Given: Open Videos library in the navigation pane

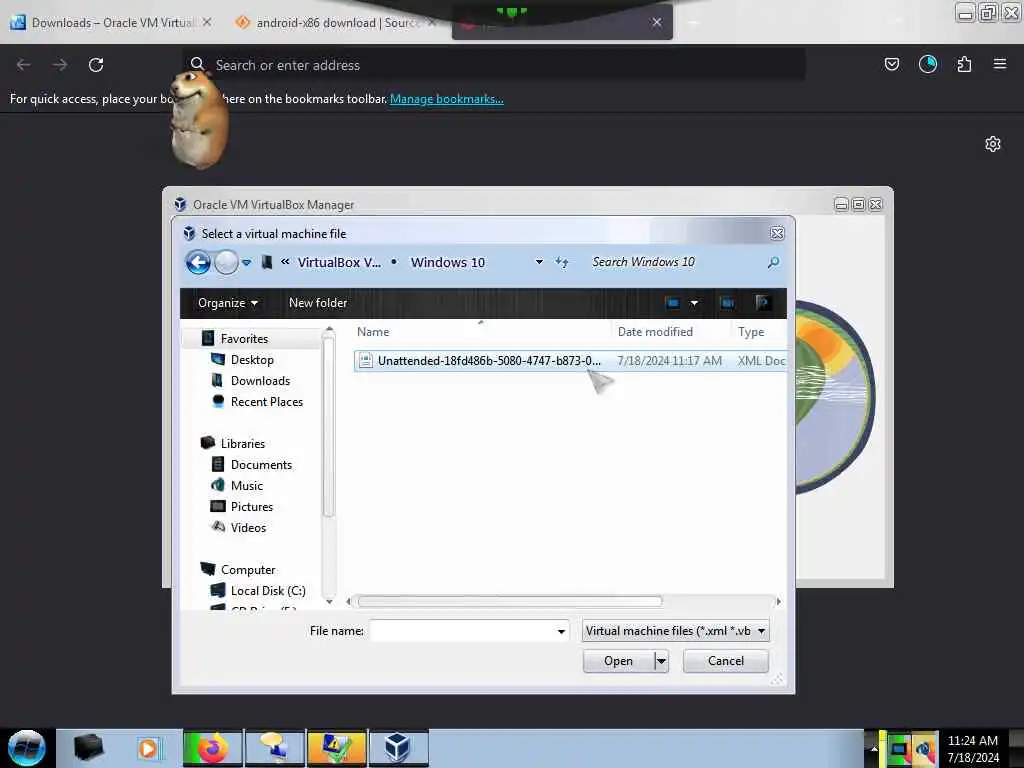Looking at the screenshot, I should pyautogui.click(x=248, y=527).
